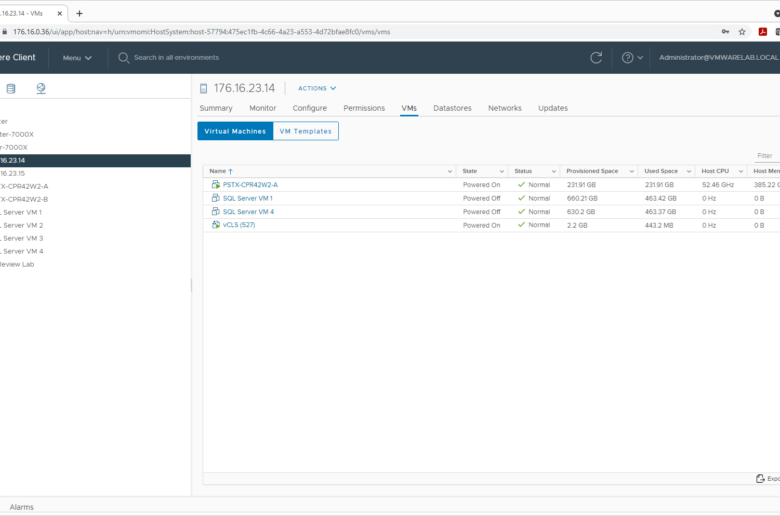Open Provisioned Space column filter chevron

[632, 171]
